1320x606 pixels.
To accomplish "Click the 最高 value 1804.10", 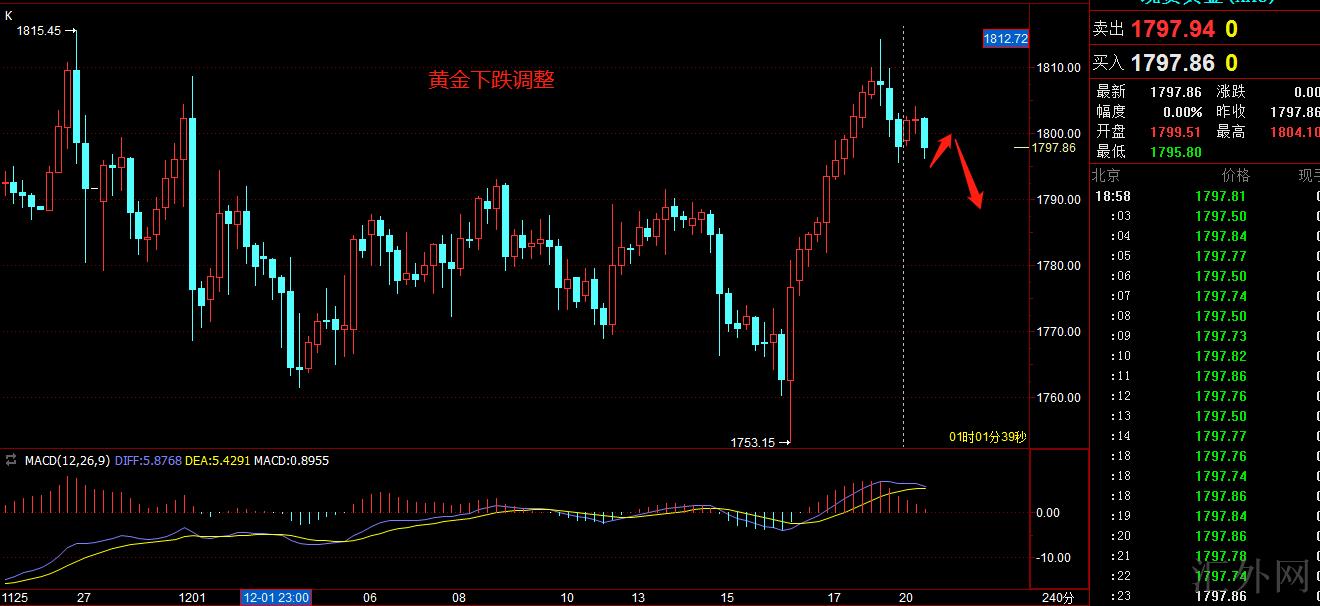I will tap(1297, 131).
